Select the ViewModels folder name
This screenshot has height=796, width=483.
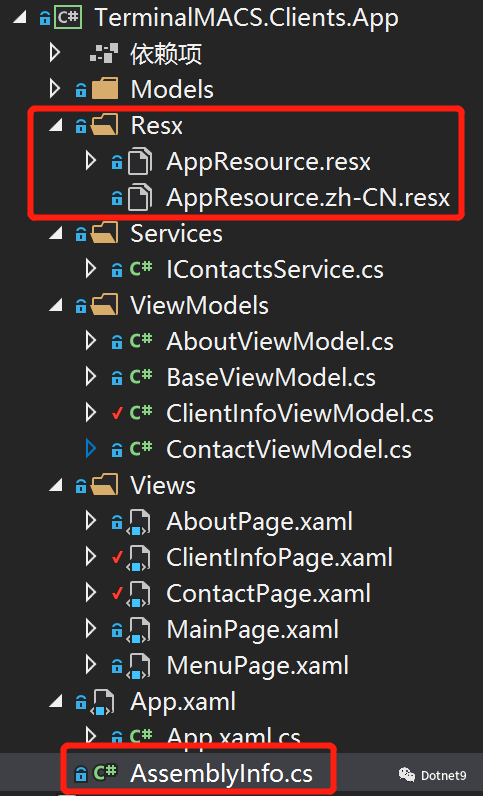[x=200, y=306]
